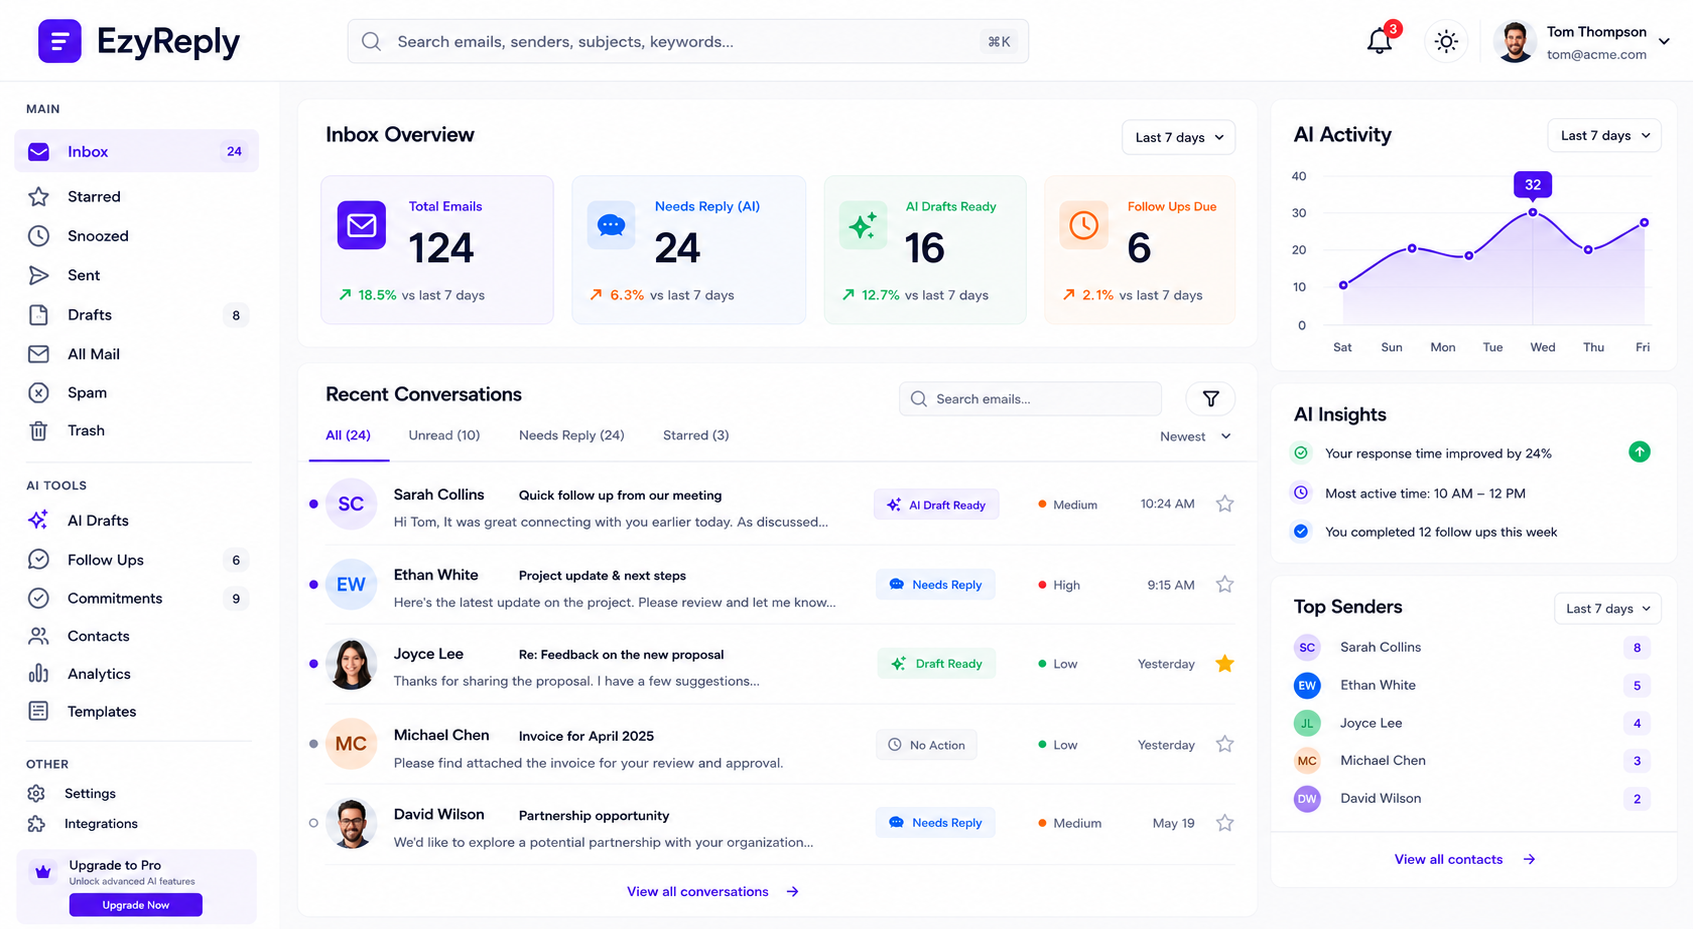The image size is (1693, 929).
Task: Switch to the Unread (10) tab
Action: tap(444, 435)
